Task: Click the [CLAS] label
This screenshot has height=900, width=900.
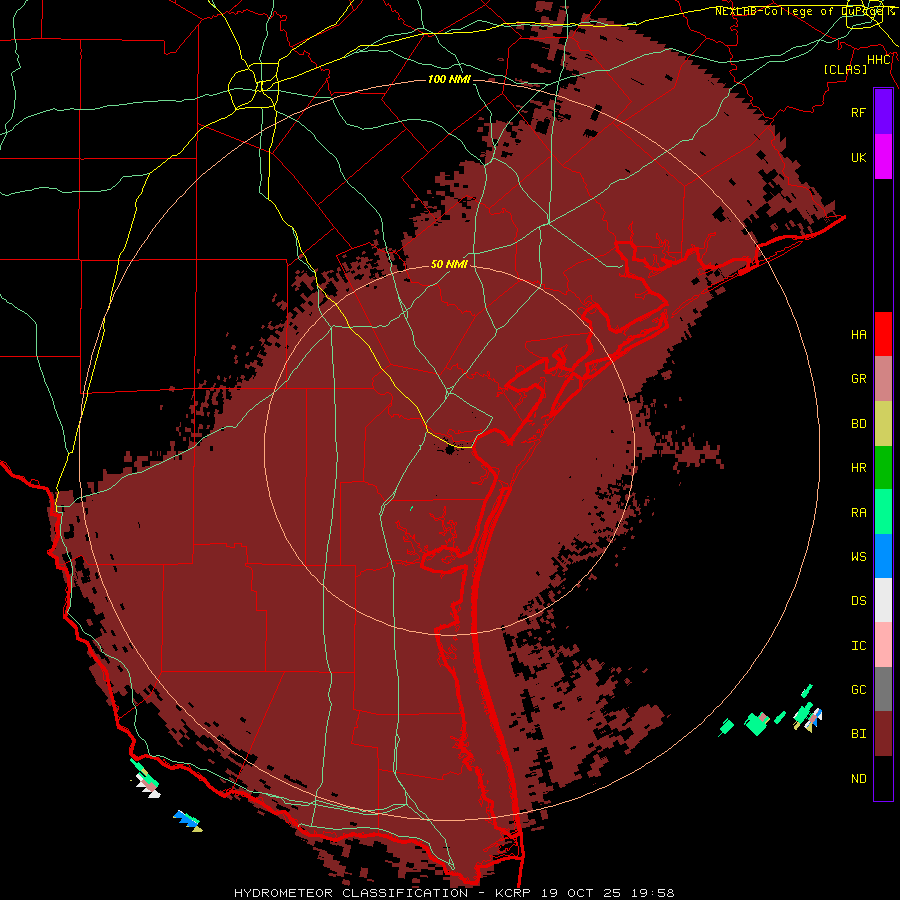Action: [x=845, y=69]
